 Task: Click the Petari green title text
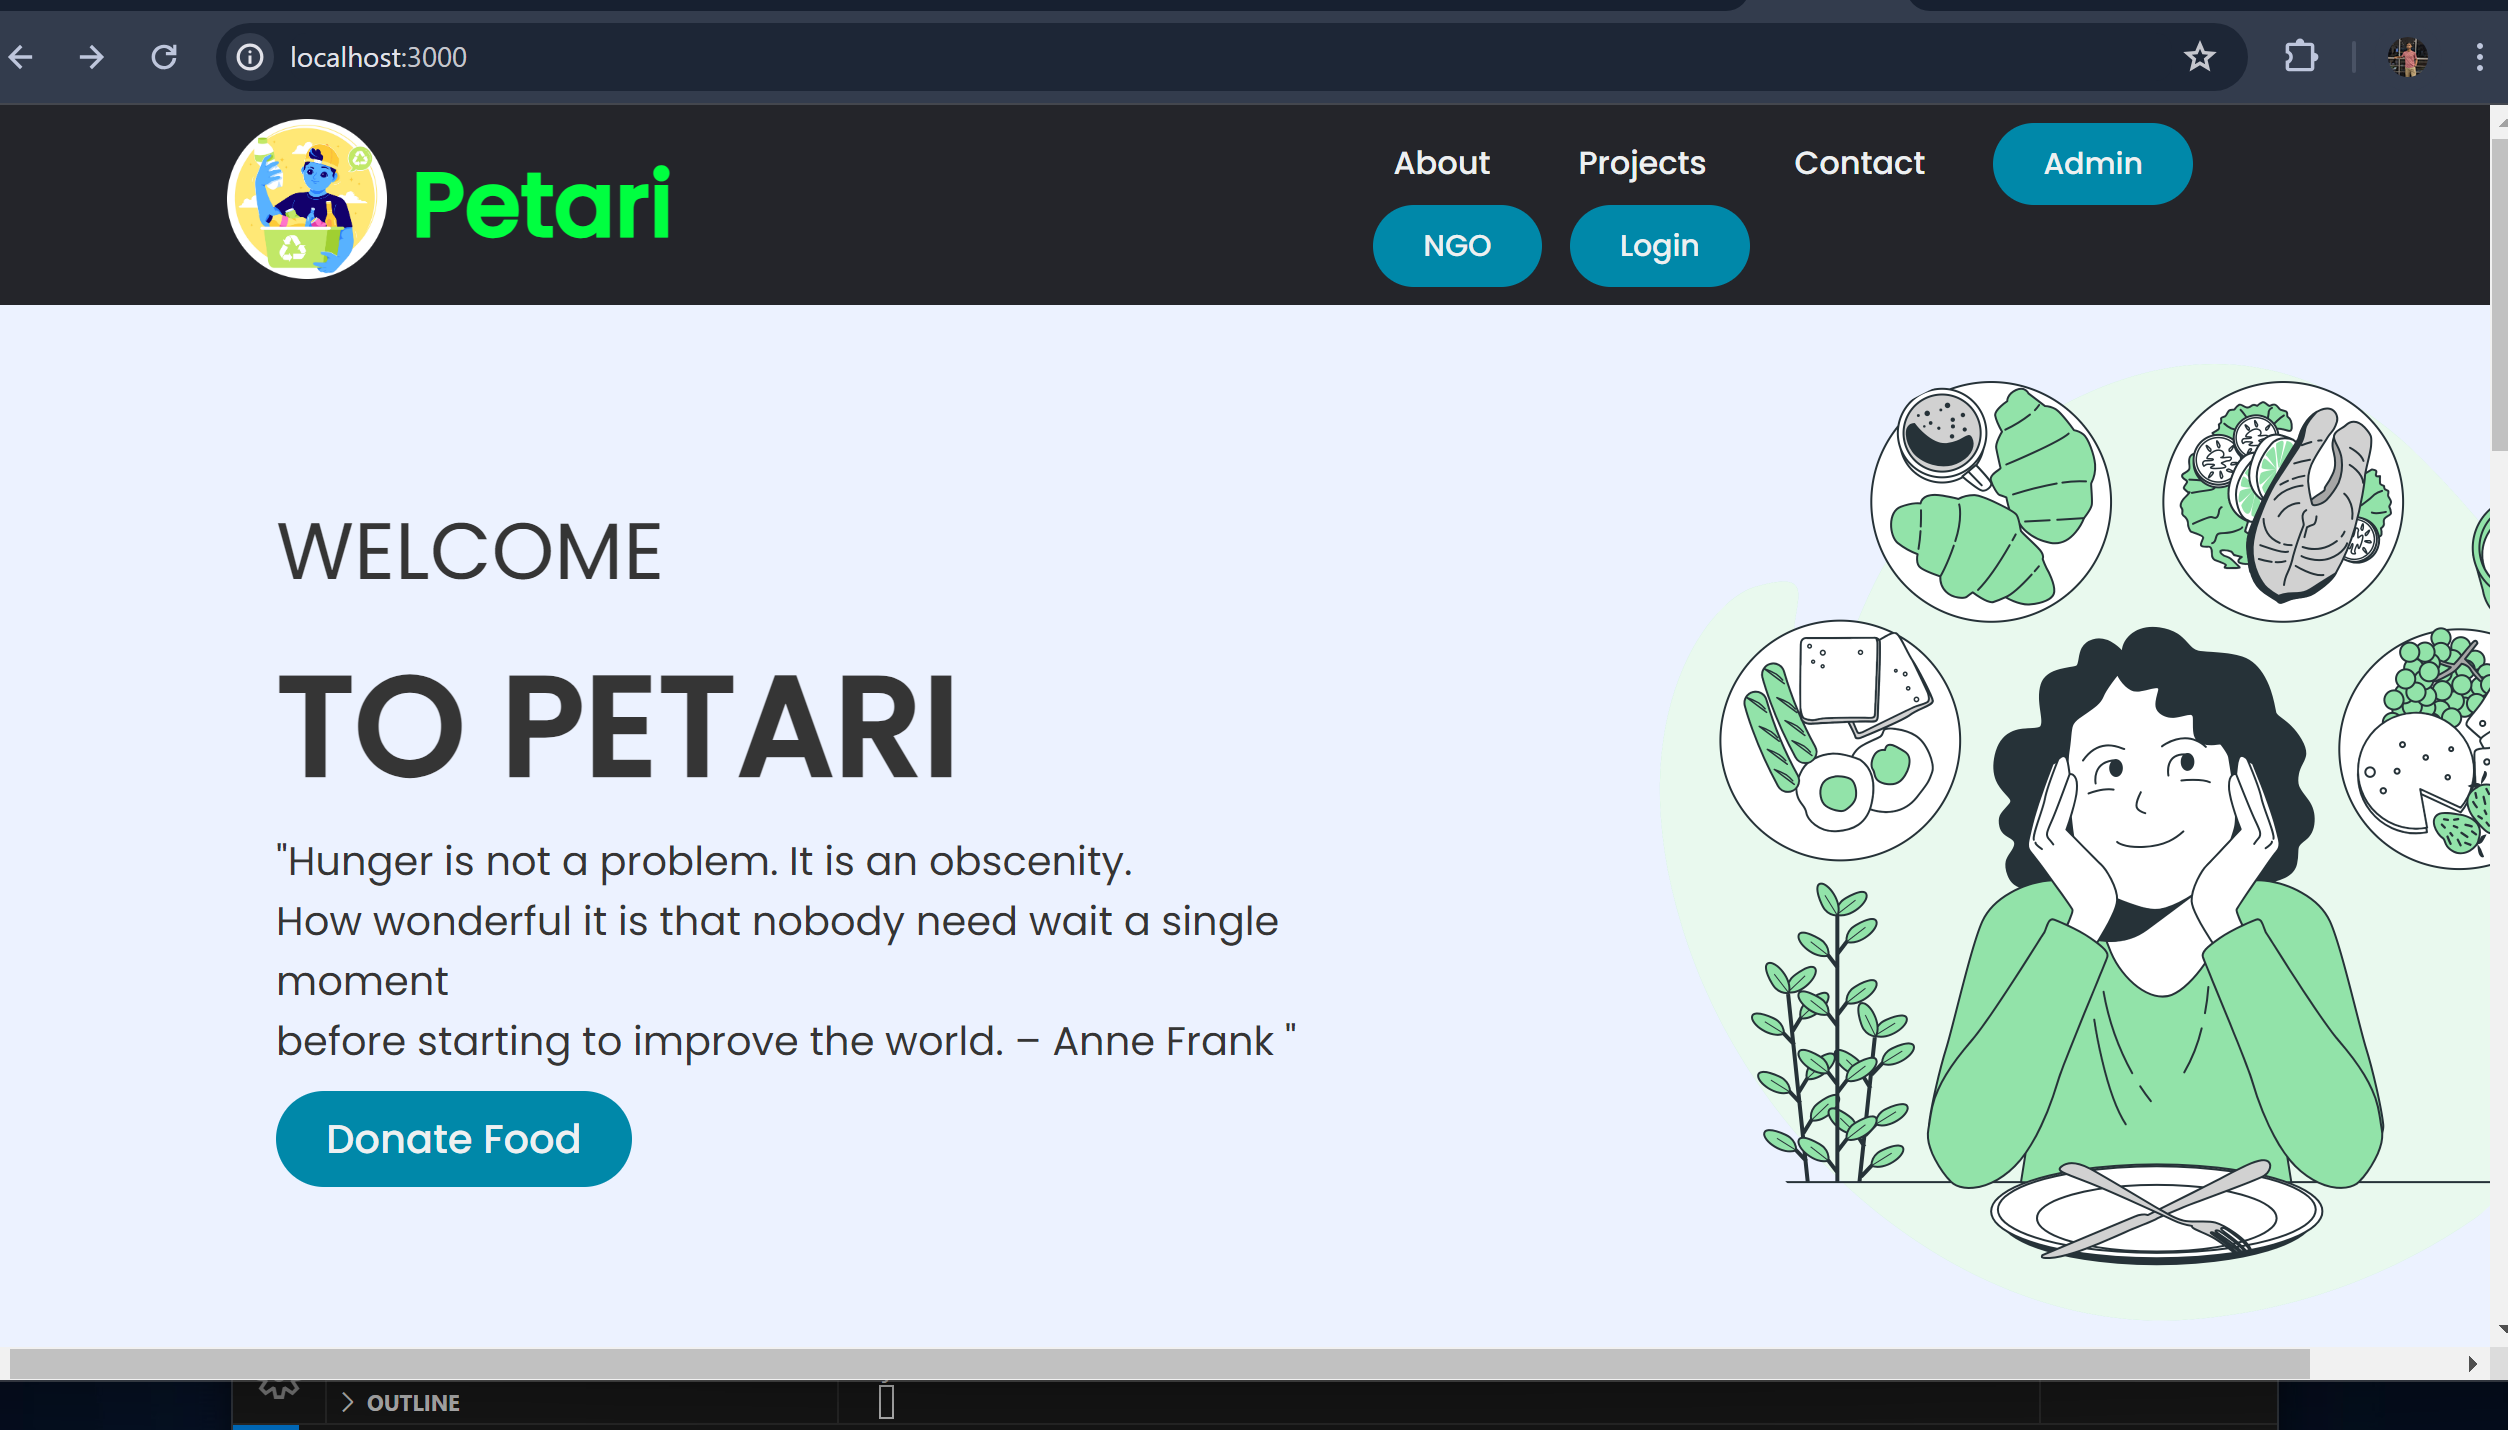tap(541, 204)
